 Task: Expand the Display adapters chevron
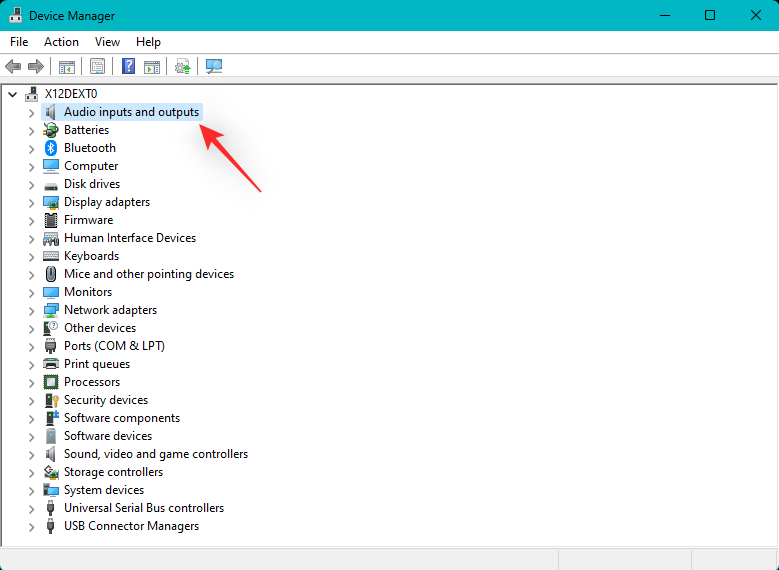point(31,202)
